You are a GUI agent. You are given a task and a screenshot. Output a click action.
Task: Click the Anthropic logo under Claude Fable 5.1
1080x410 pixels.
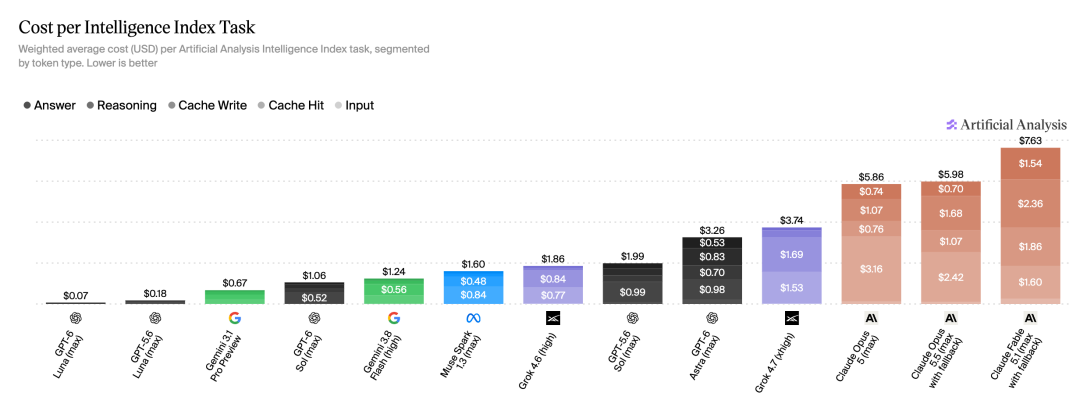coord(1030,318)
